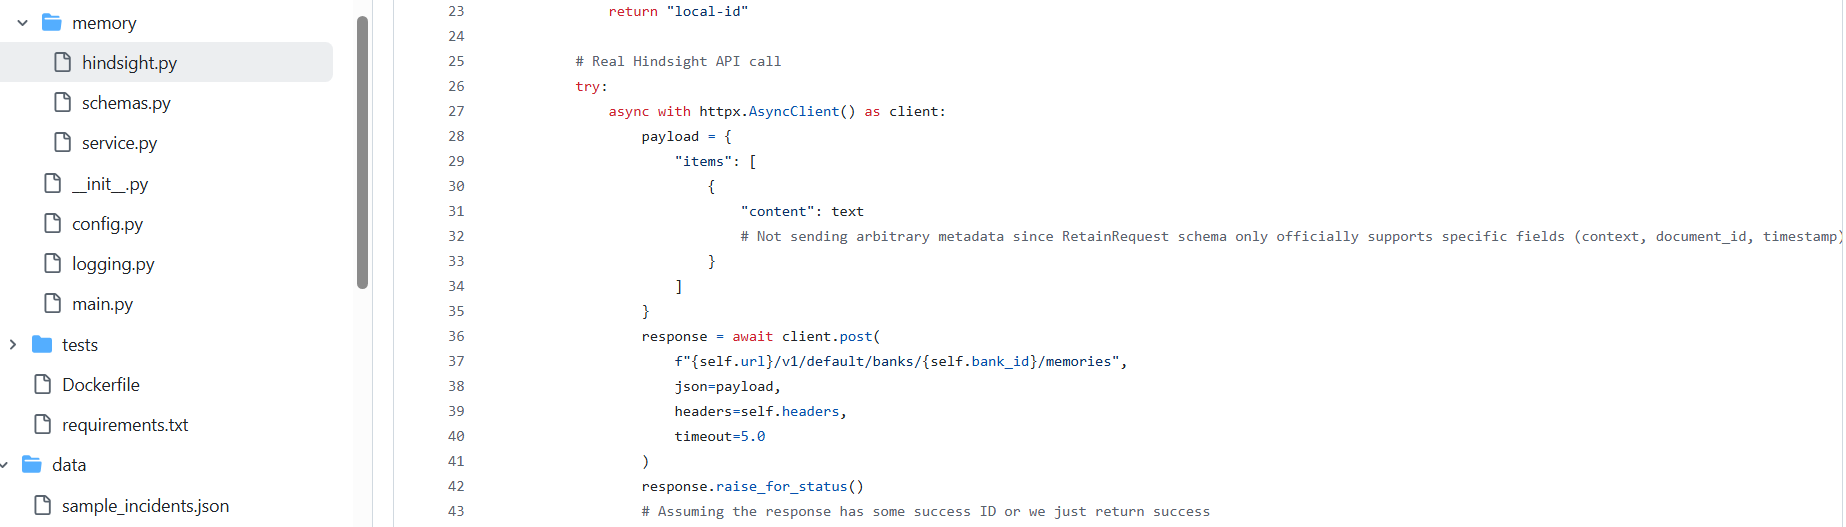Click the memory folder icon
Screen dimensions: 1846x527
52,22
